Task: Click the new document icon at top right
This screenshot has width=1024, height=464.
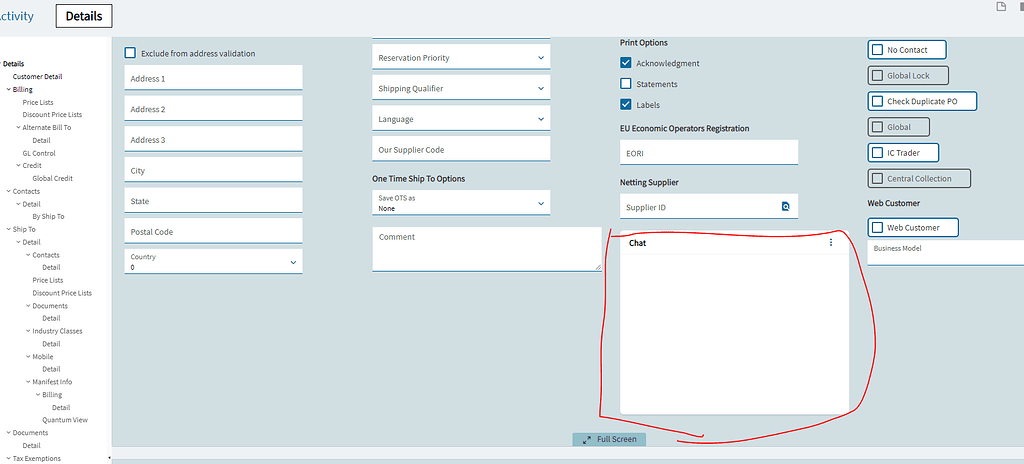Action: click(x=1000, y=7)
